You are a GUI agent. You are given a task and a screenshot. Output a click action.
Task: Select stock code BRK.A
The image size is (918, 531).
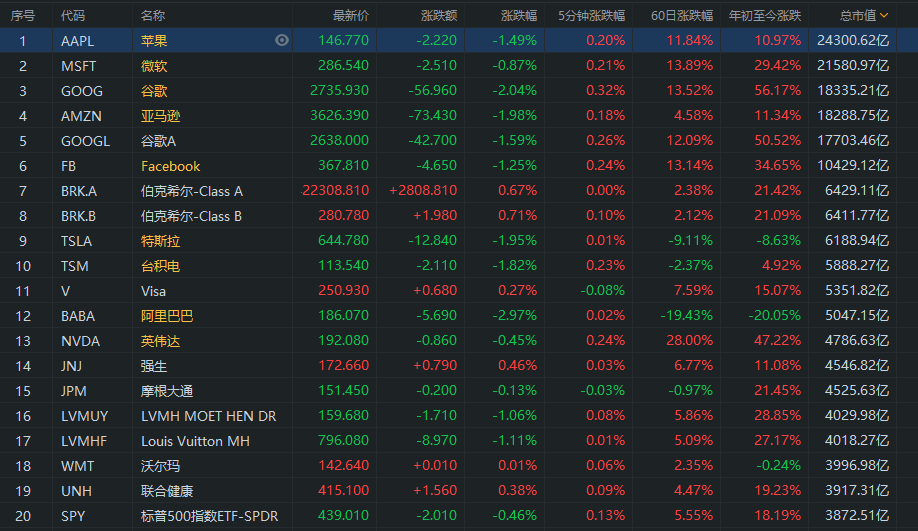point(79,191)
